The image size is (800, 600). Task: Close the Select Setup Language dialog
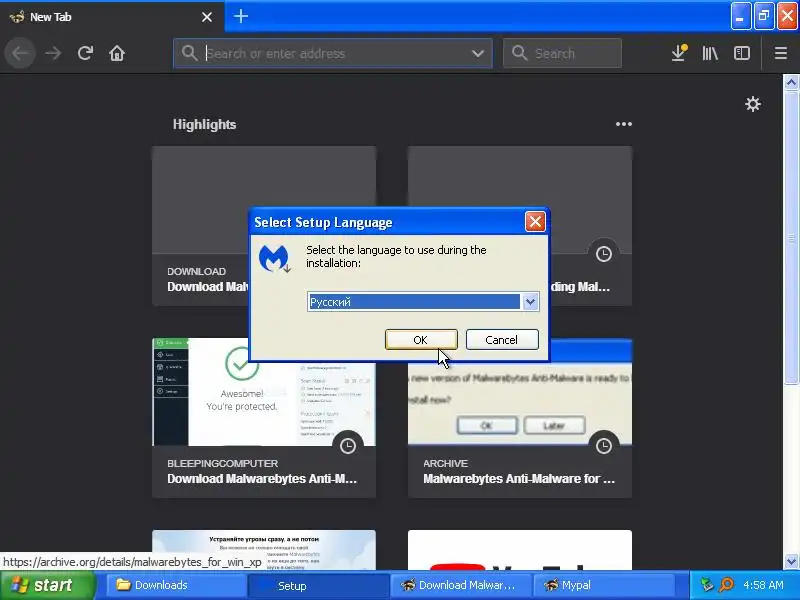(535, 222)
